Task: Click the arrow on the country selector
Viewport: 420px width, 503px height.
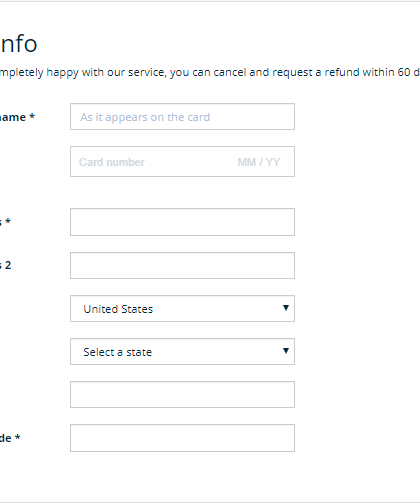Action: (x=286, y=308)
